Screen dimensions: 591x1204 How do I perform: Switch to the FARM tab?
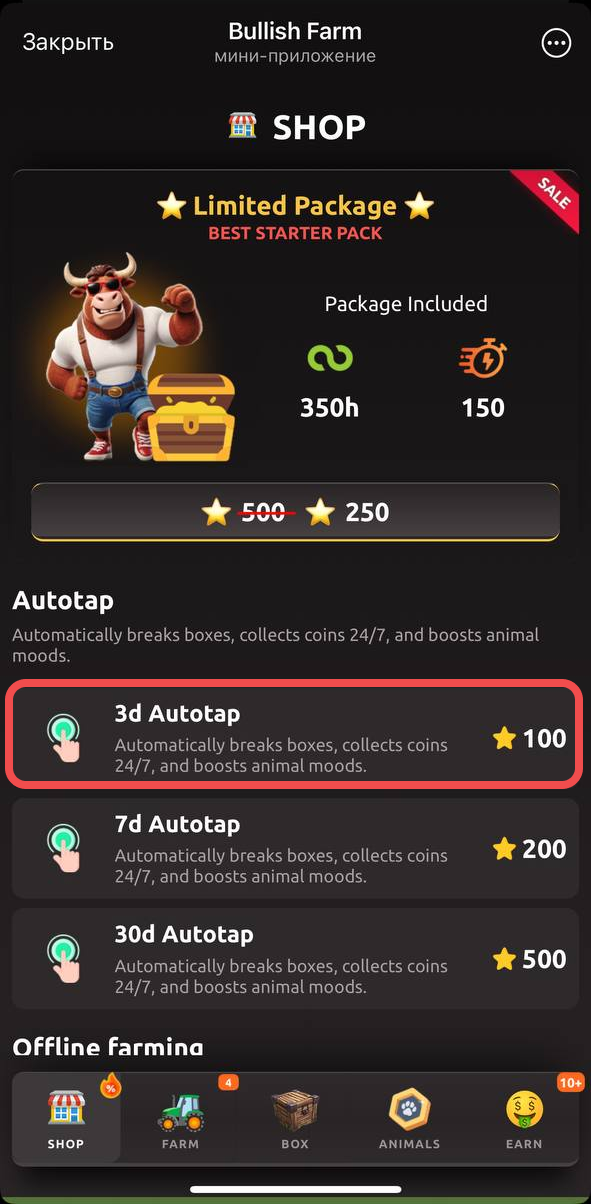(x=181, y=1119)
